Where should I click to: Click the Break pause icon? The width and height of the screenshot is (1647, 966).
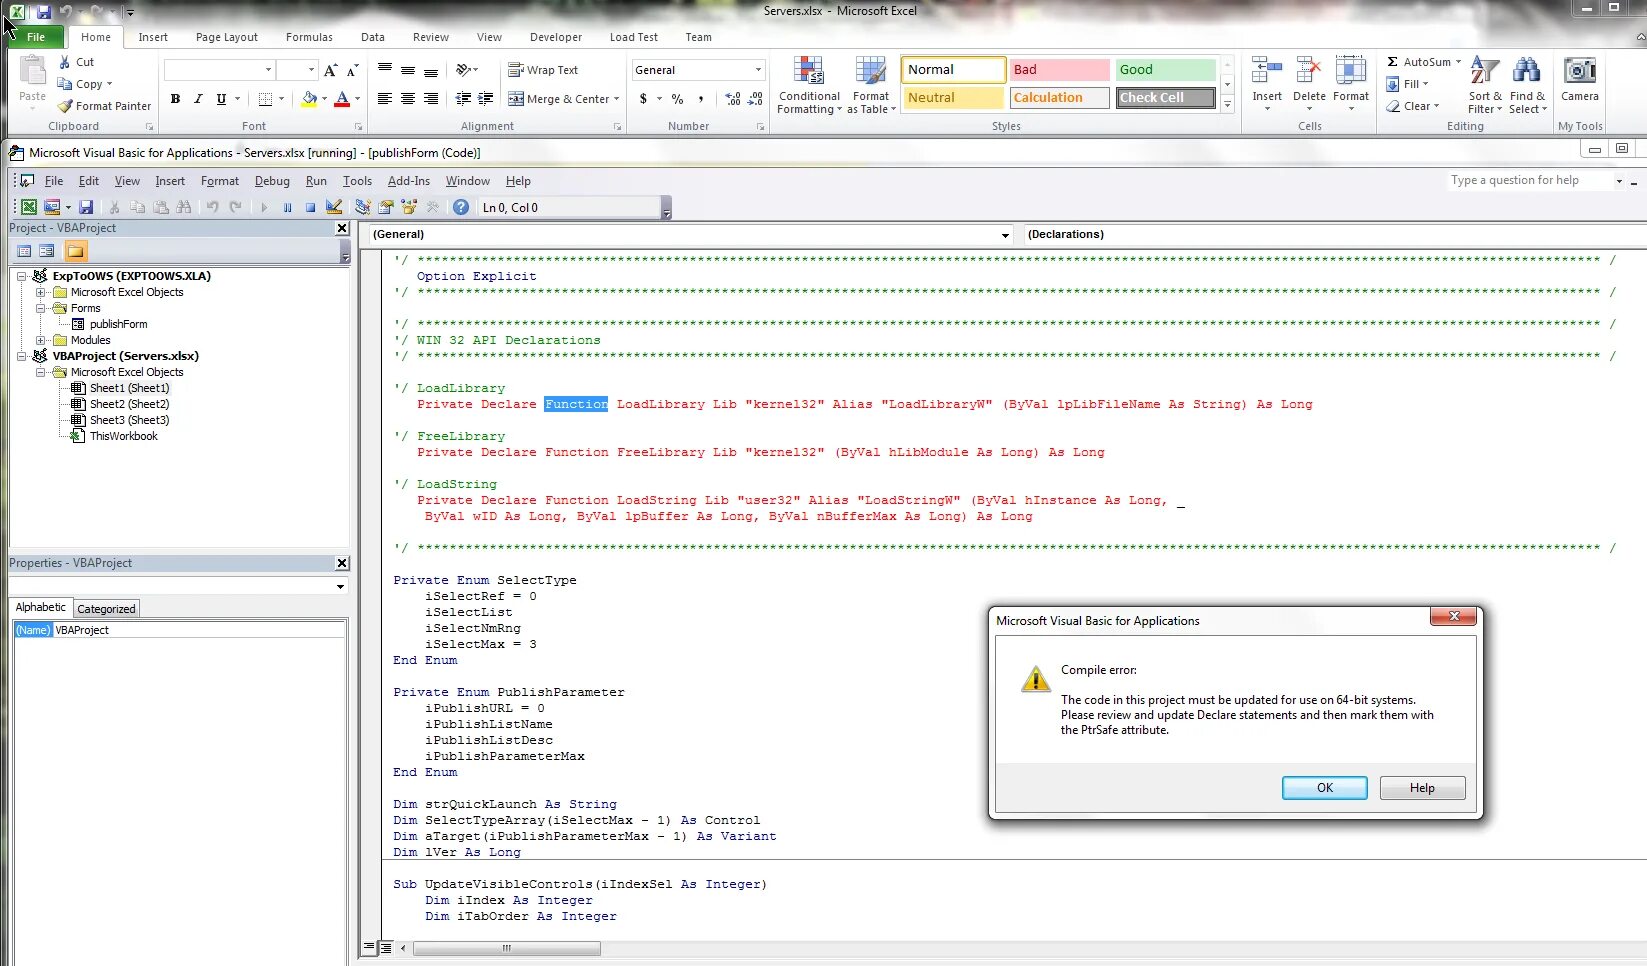coord(287,207)
